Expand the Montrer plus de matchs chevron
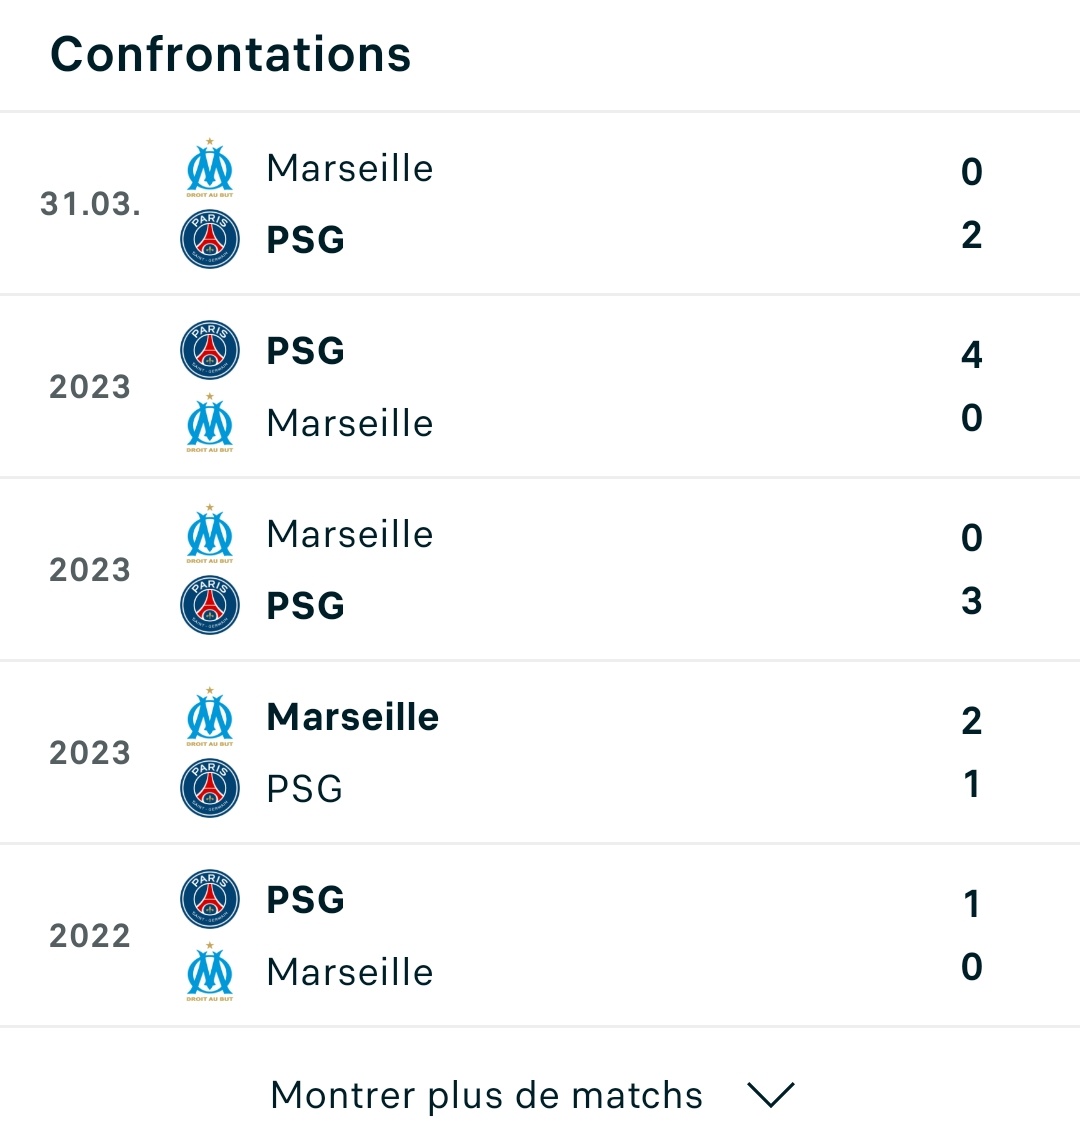1080x1134 pixels. [x=771, y=1095]
